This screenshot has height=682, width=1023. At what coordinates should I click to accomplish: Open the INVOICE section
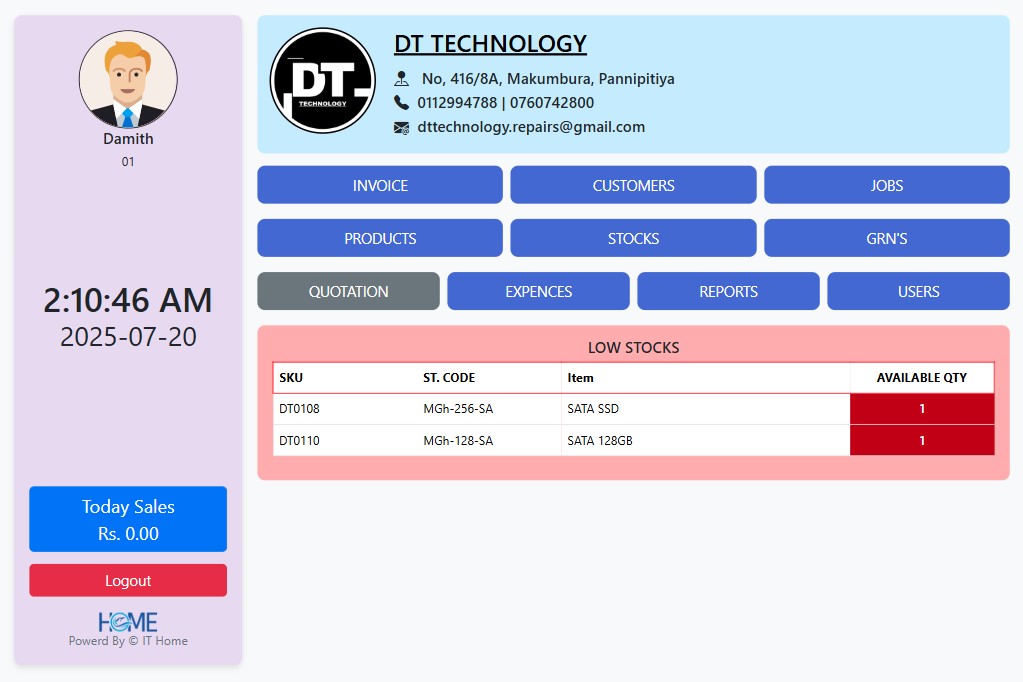[x=380, y=185]
